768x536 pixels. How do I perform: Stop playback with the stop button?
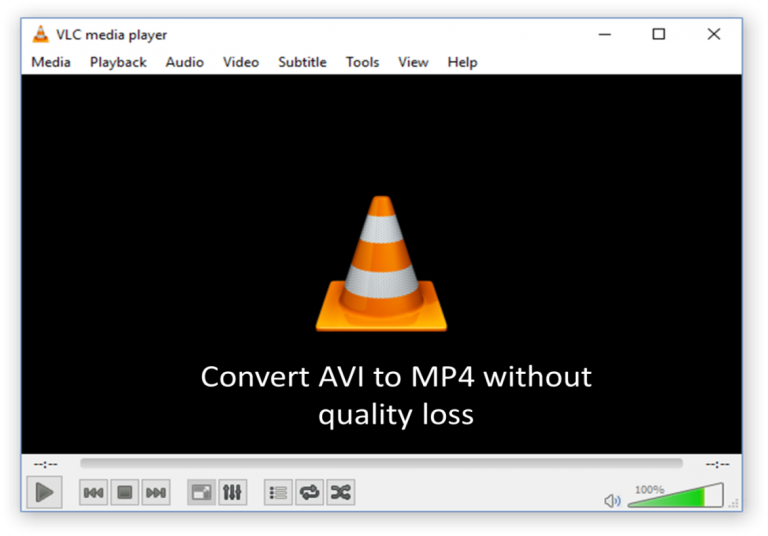click(x=125, y=492)
